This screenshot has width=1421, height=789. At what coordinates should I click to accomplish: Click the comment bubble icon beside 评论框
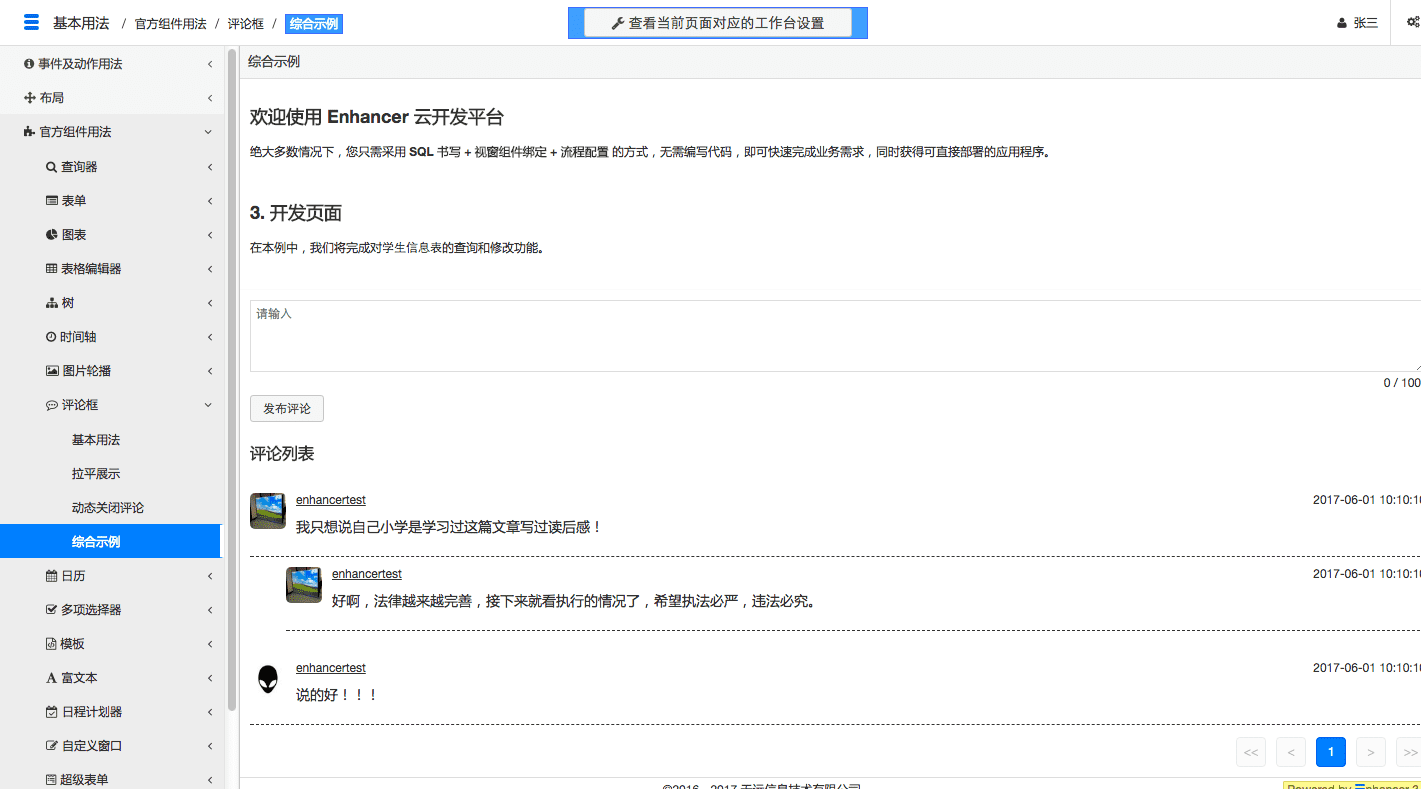click(x=52, y=405)
